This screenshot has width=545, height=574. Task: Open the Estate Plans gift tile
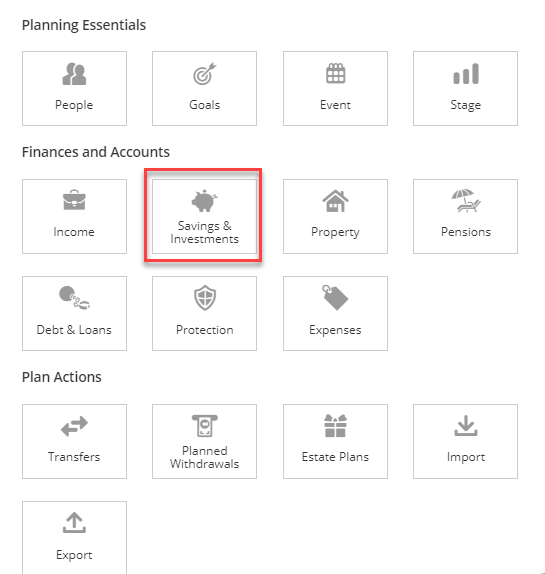pos(335,441)
